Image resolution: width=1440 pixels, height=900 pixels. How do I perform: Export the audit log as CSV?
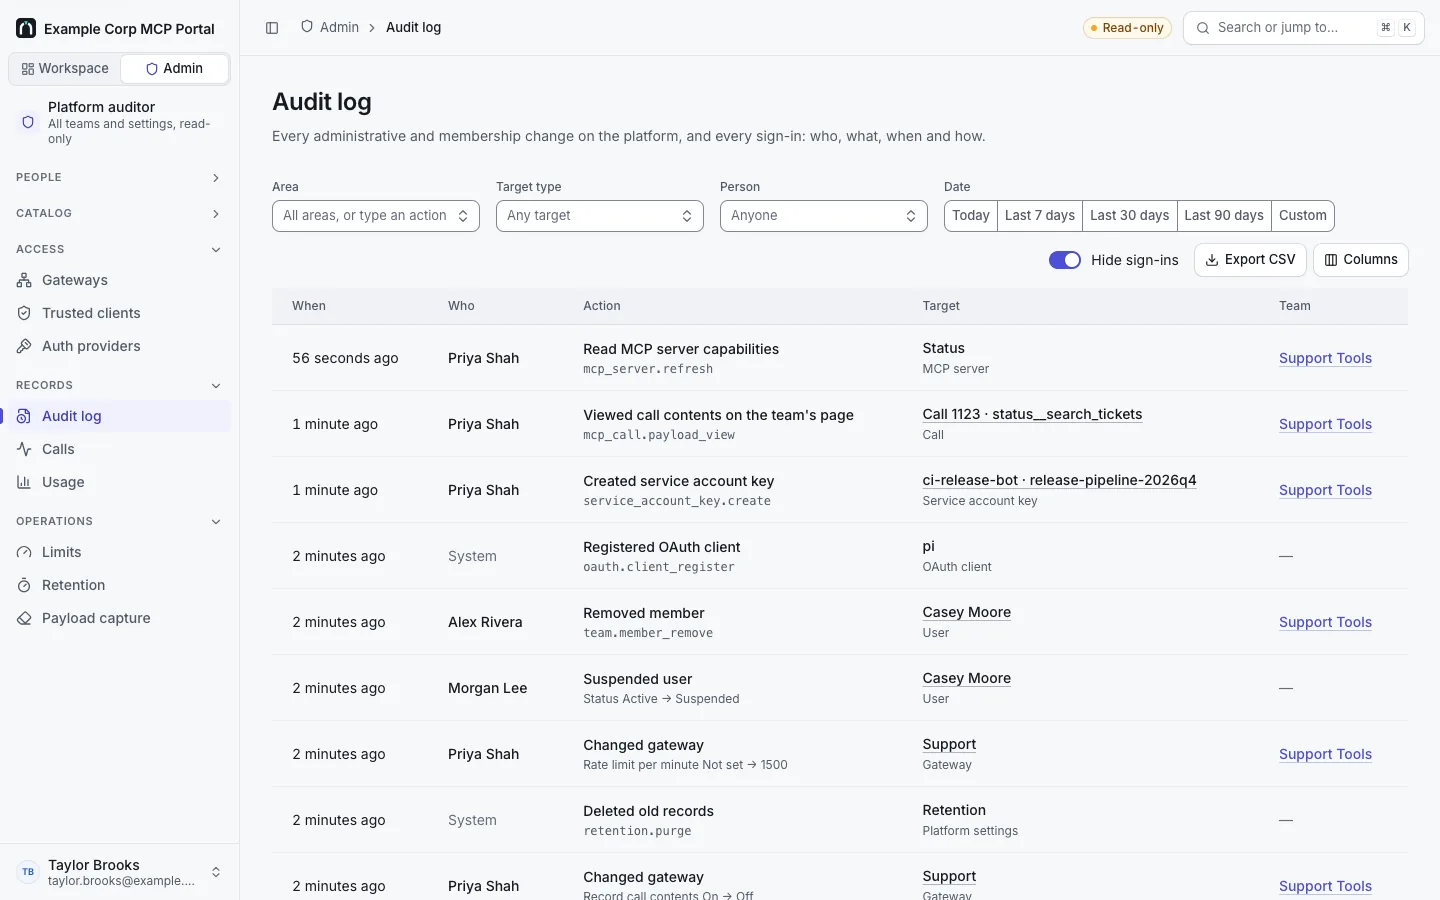(x=1250, y=260)
